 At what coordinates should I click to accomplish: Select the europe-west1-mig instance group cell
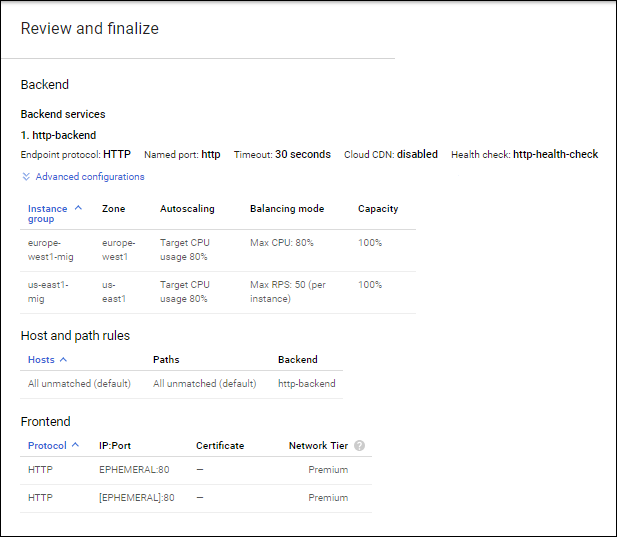50,250
